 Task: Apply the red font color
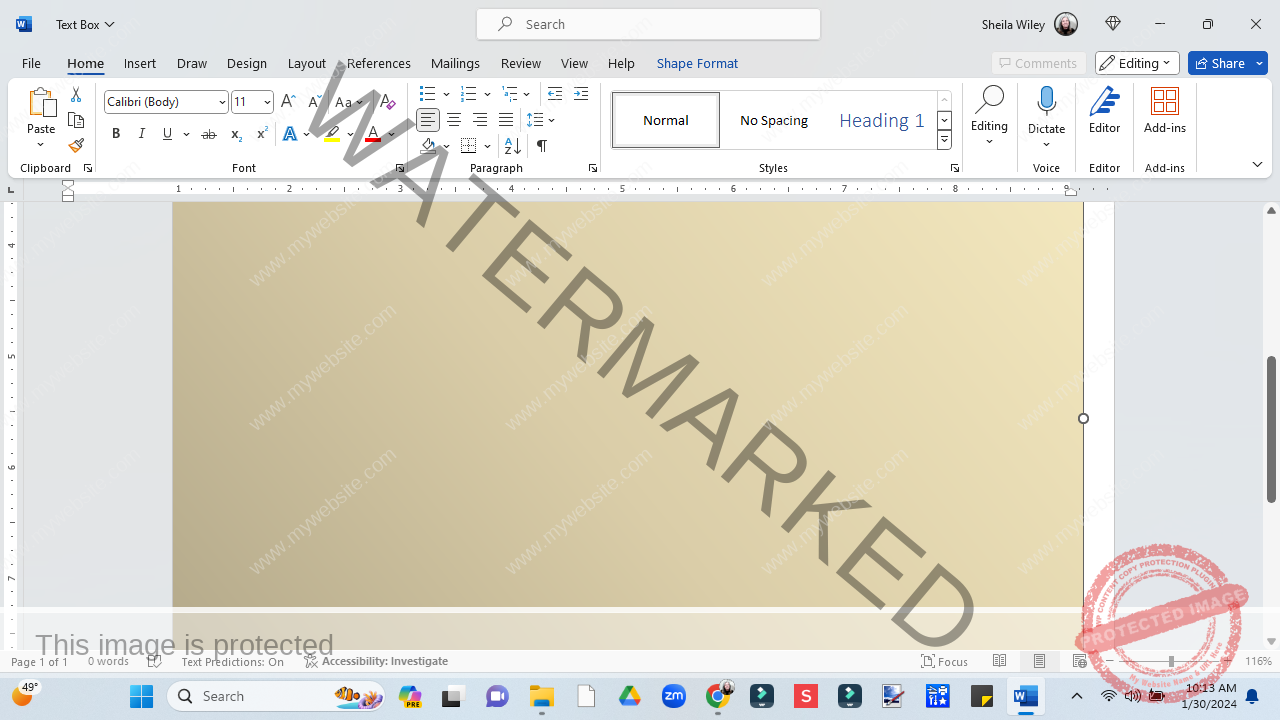click(373, 134)
